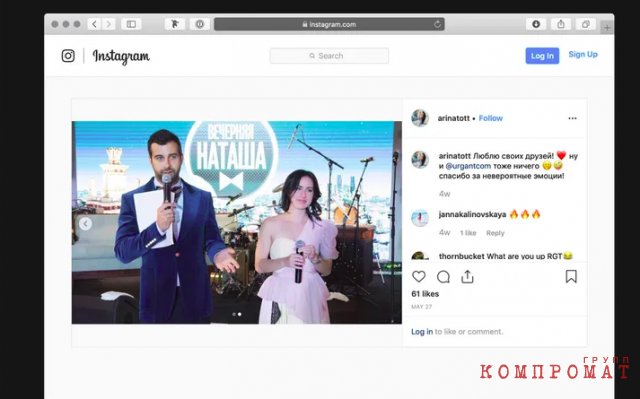Reload the page in address bar
This screenshot has height=399, width=640.
coord(437,24)
